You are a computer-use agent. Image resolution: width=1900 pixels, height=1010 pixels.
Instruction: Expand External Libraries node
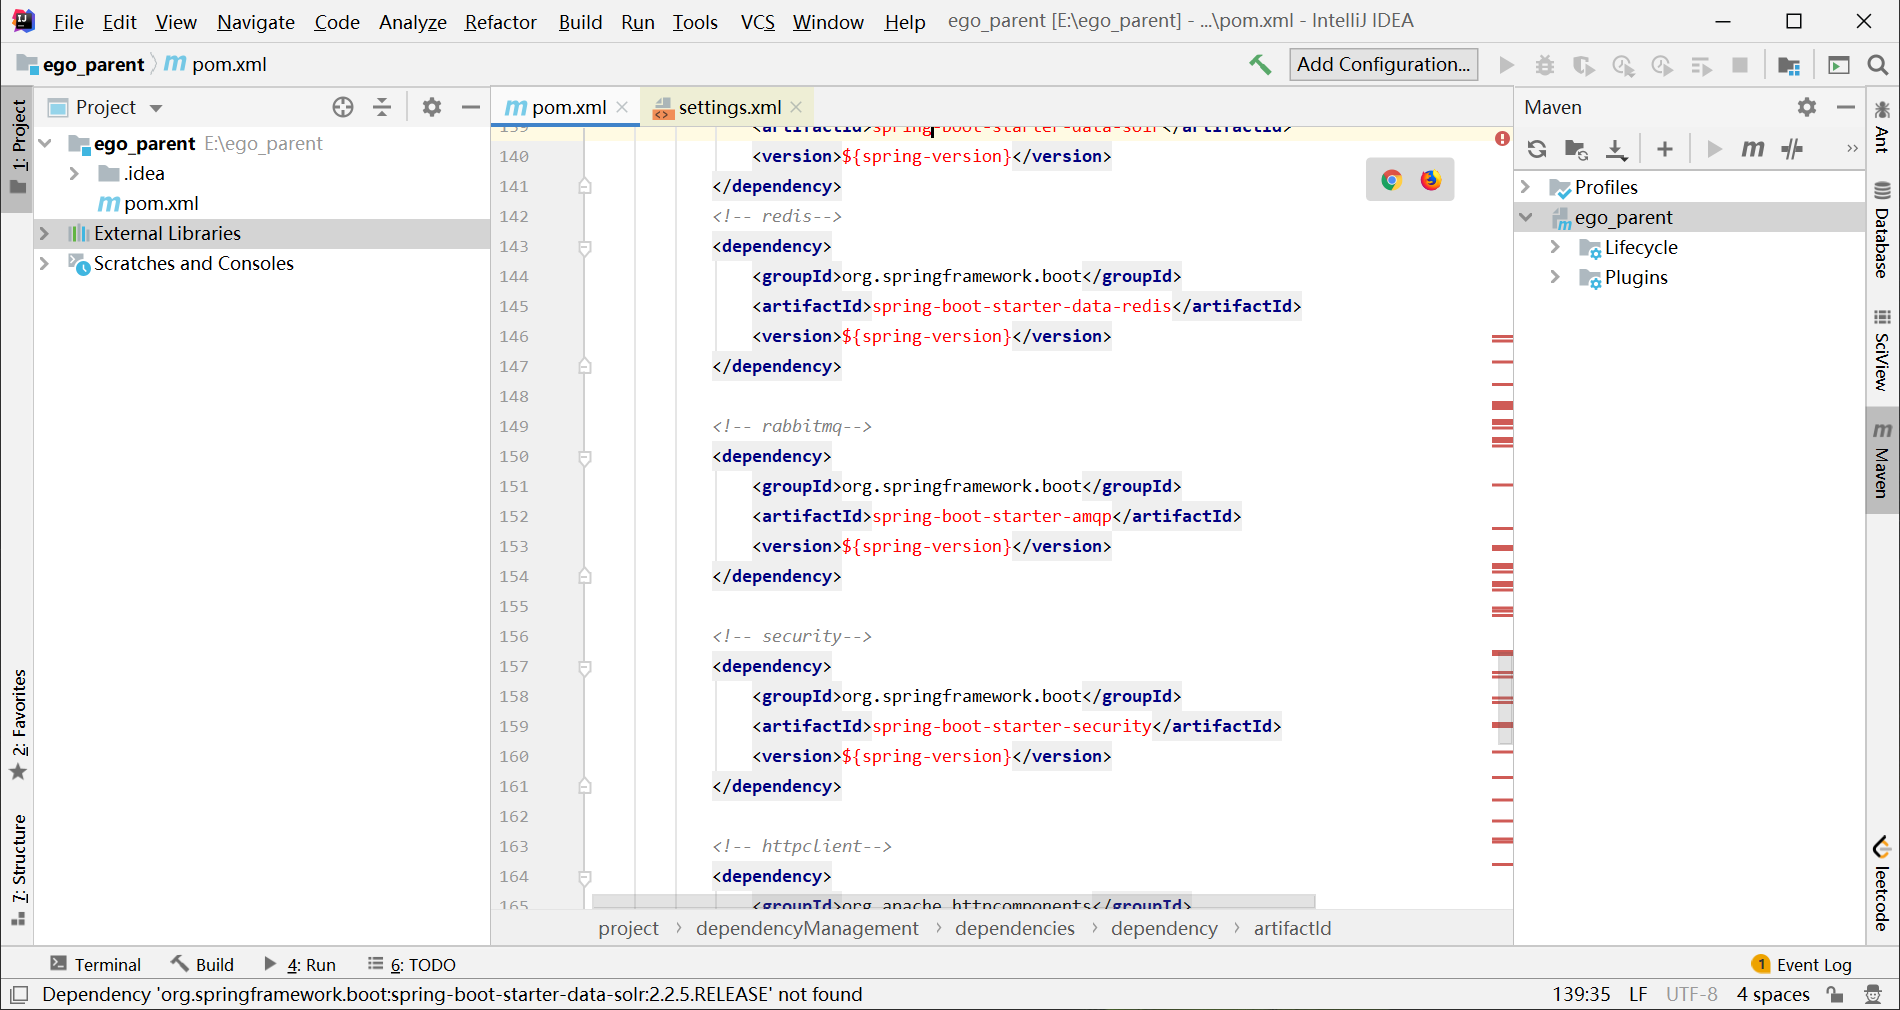coord(44,234)
